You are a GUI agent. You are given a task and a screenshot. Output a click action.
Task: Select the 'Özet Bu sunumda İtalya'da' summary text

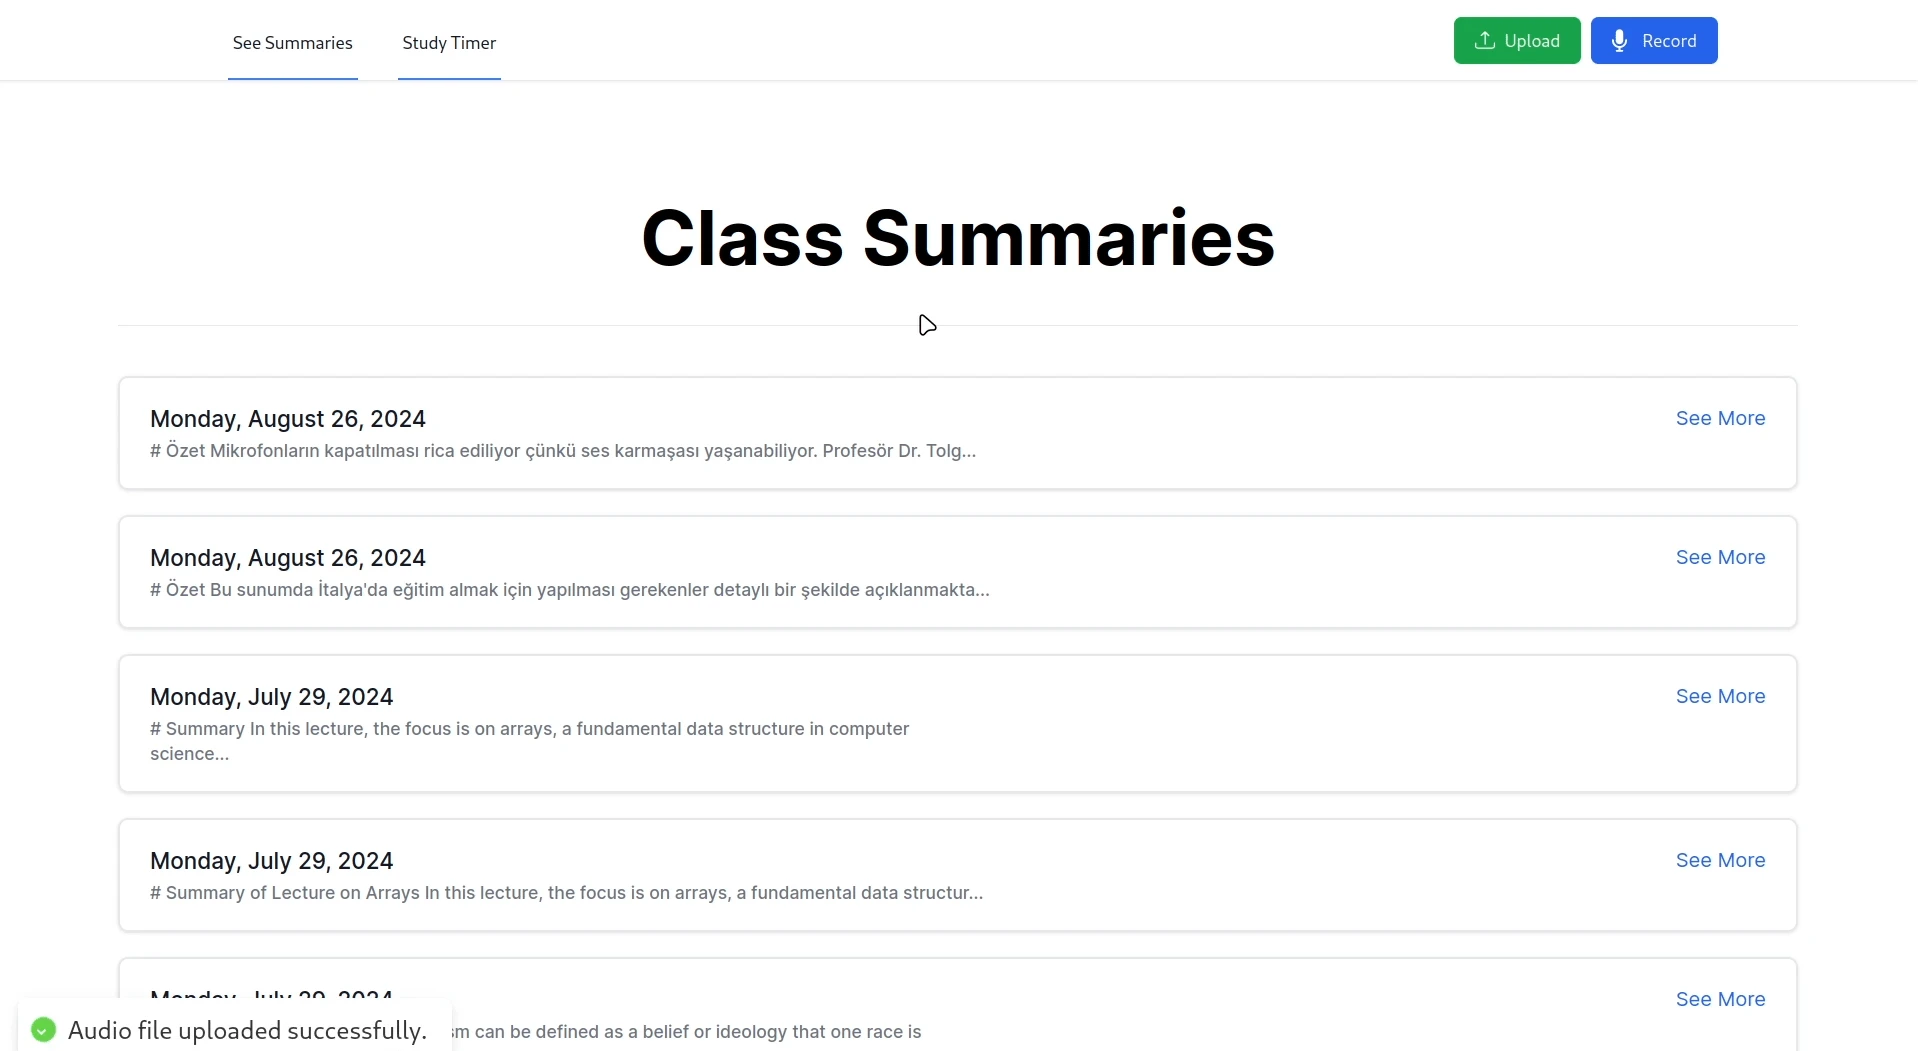pos(569,590)
